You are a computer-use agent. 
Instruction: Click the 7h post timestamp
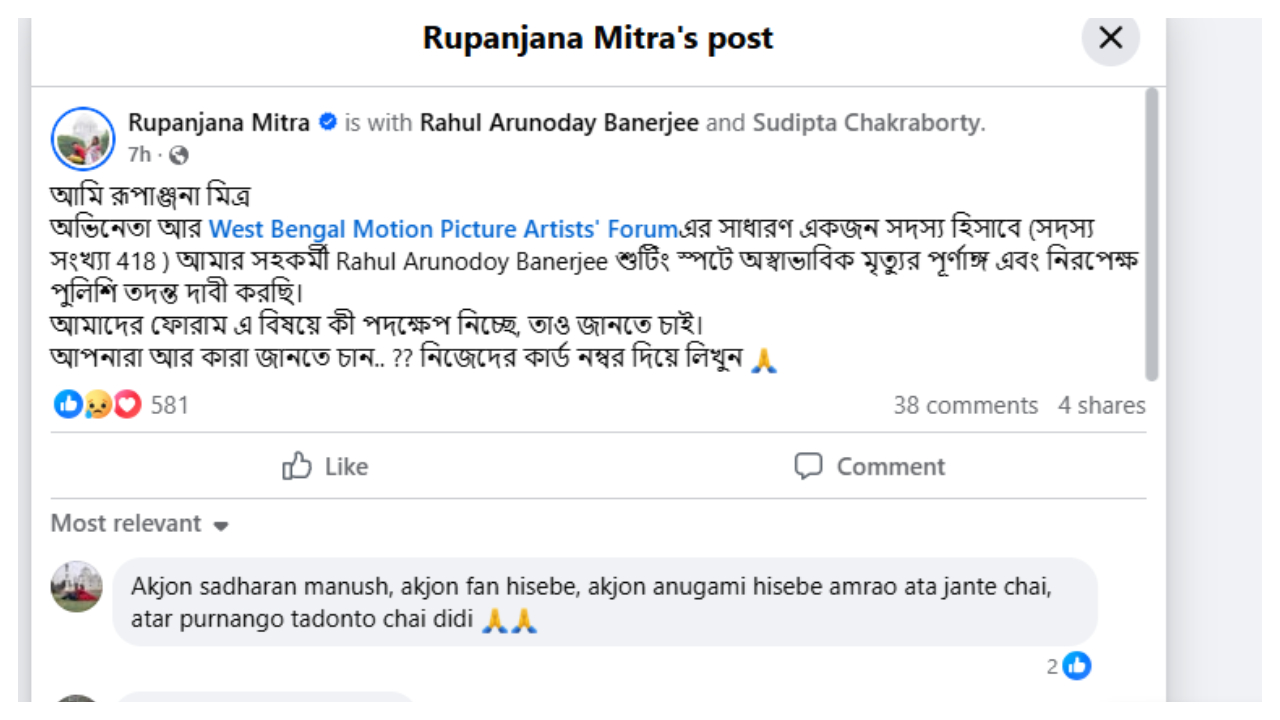click(x=139, y=155)
